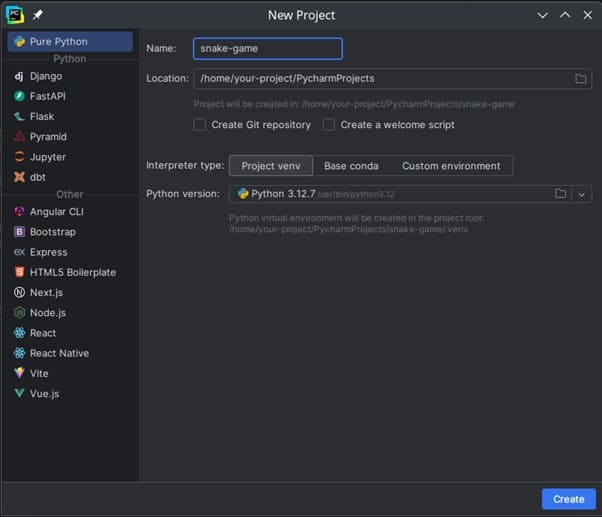The height and width of the screenshot is (517, 602).
Task: Select the Django project type icon
Action: click(x=19, y=76)
